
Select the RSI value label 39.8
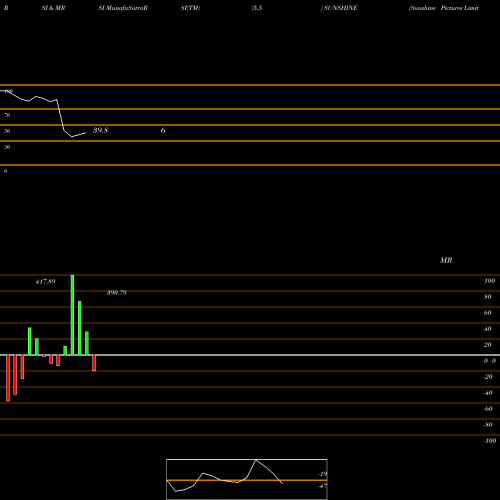click(x=100, y=130)
